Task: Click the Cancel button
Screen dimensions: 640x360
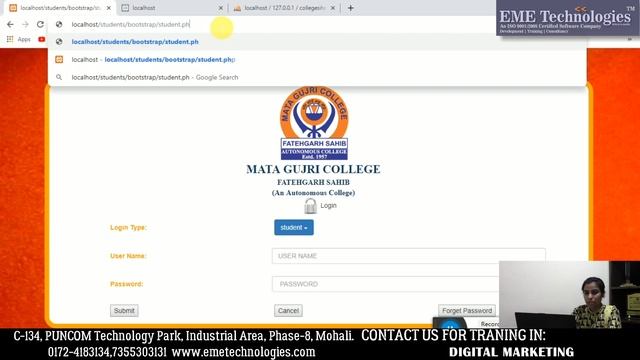Action: point(288,311)
